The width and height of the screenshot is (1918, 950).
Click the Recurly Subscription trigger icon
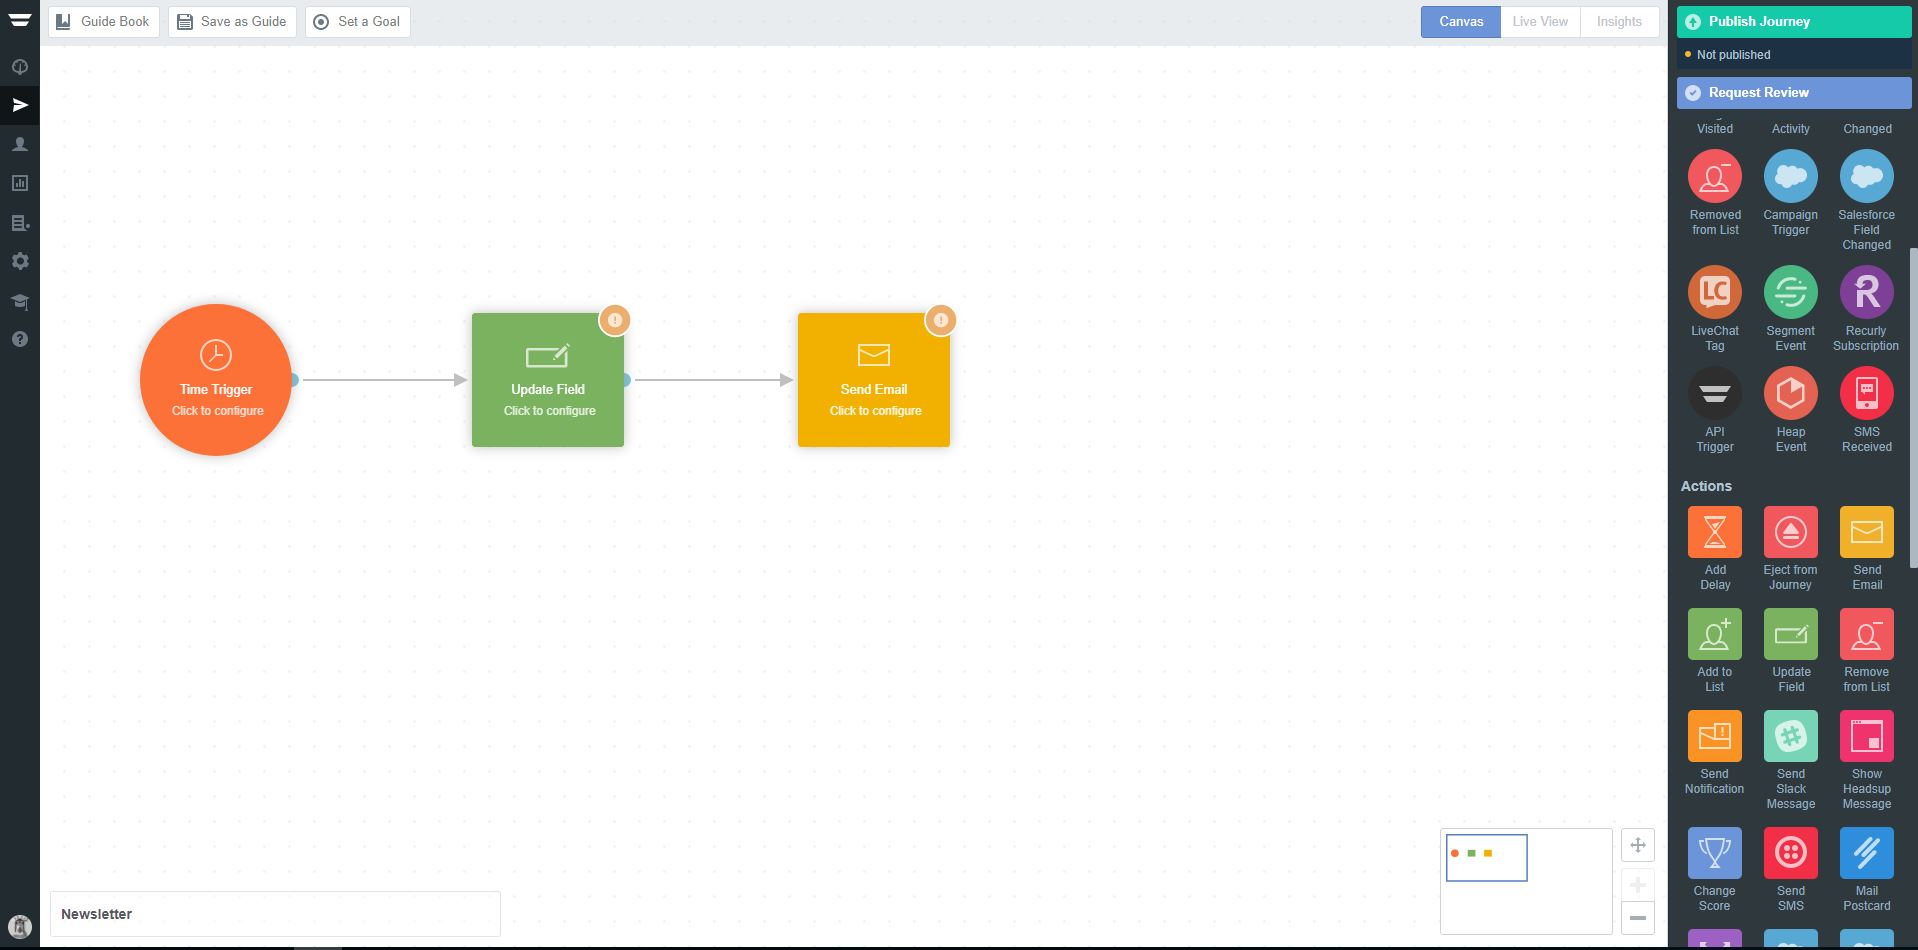coord(1866,292)
